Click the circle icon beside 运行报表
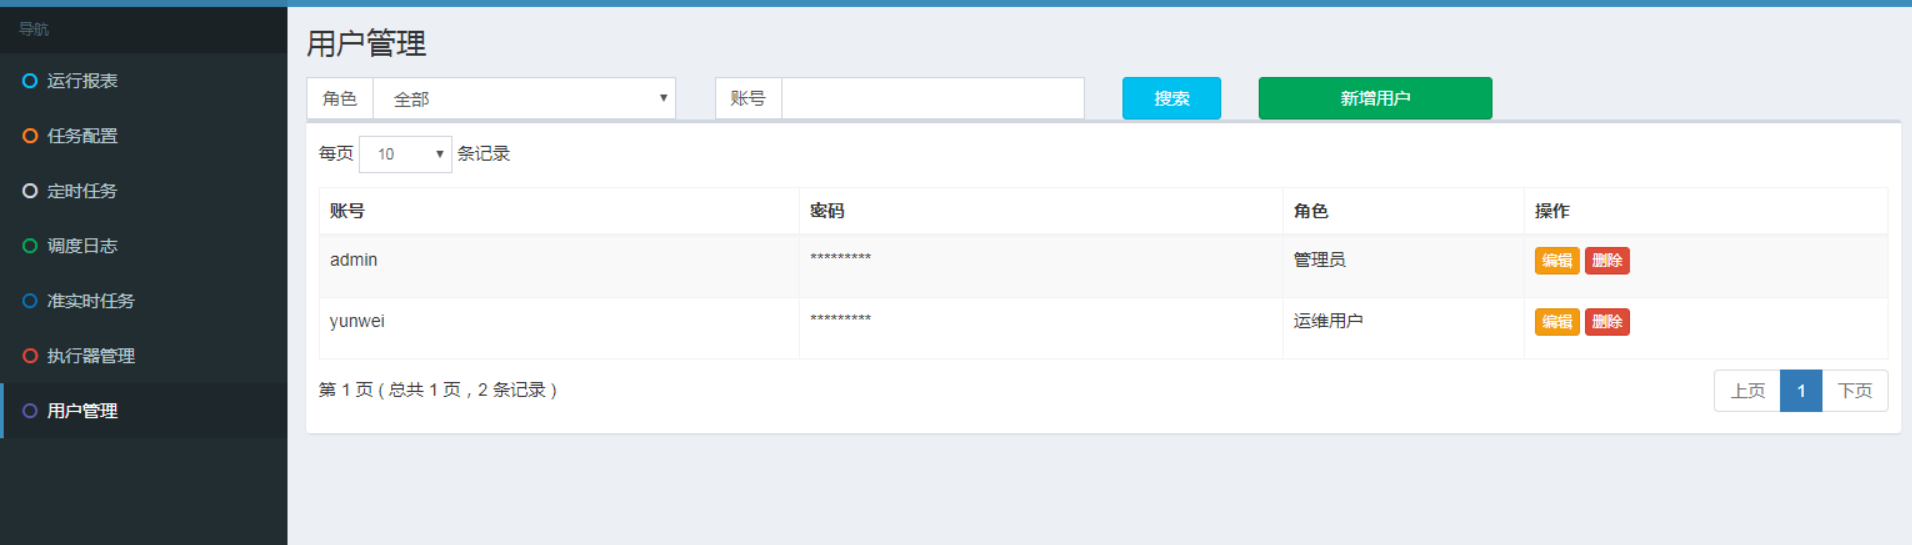Viewport: 1912px width, 545px height. click(30, 81)
